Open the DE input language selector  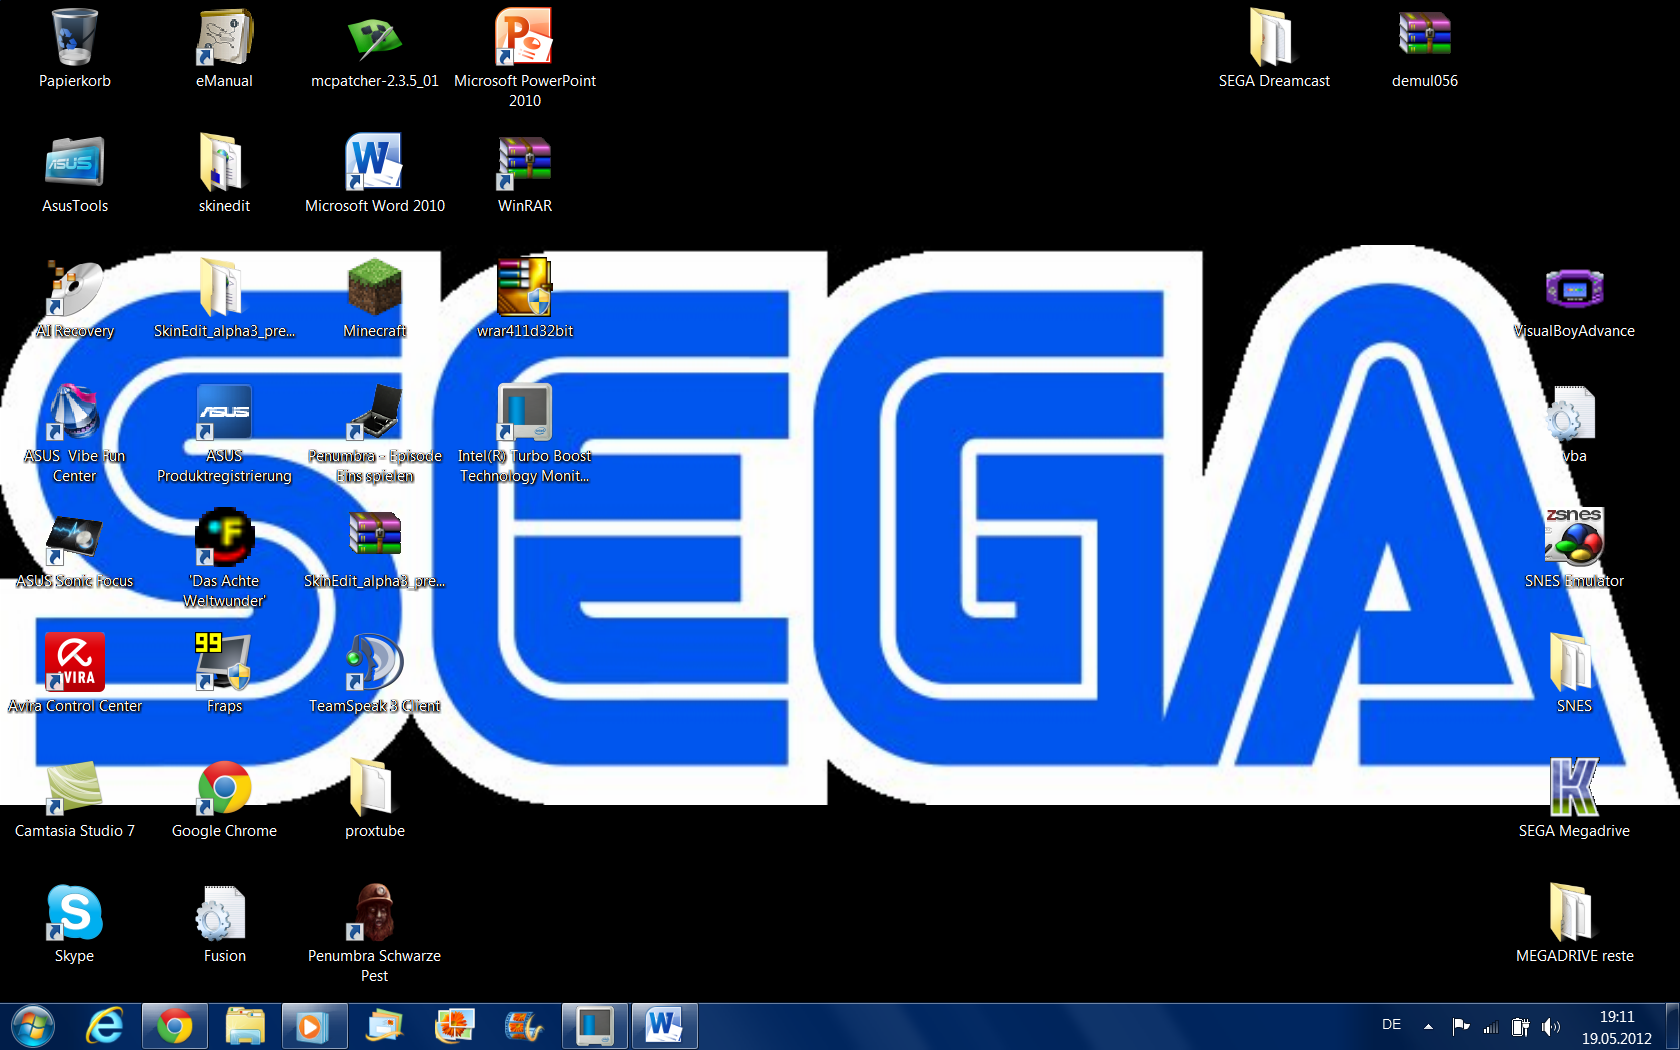(1391, 1025)
